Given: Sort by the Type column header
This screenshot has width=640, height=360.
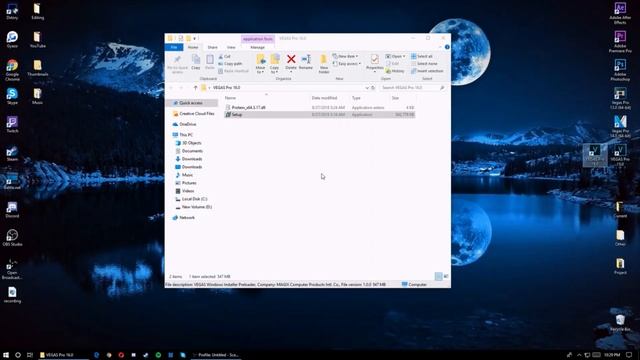Looking at the screenshot, I should [x=356, y=98].
